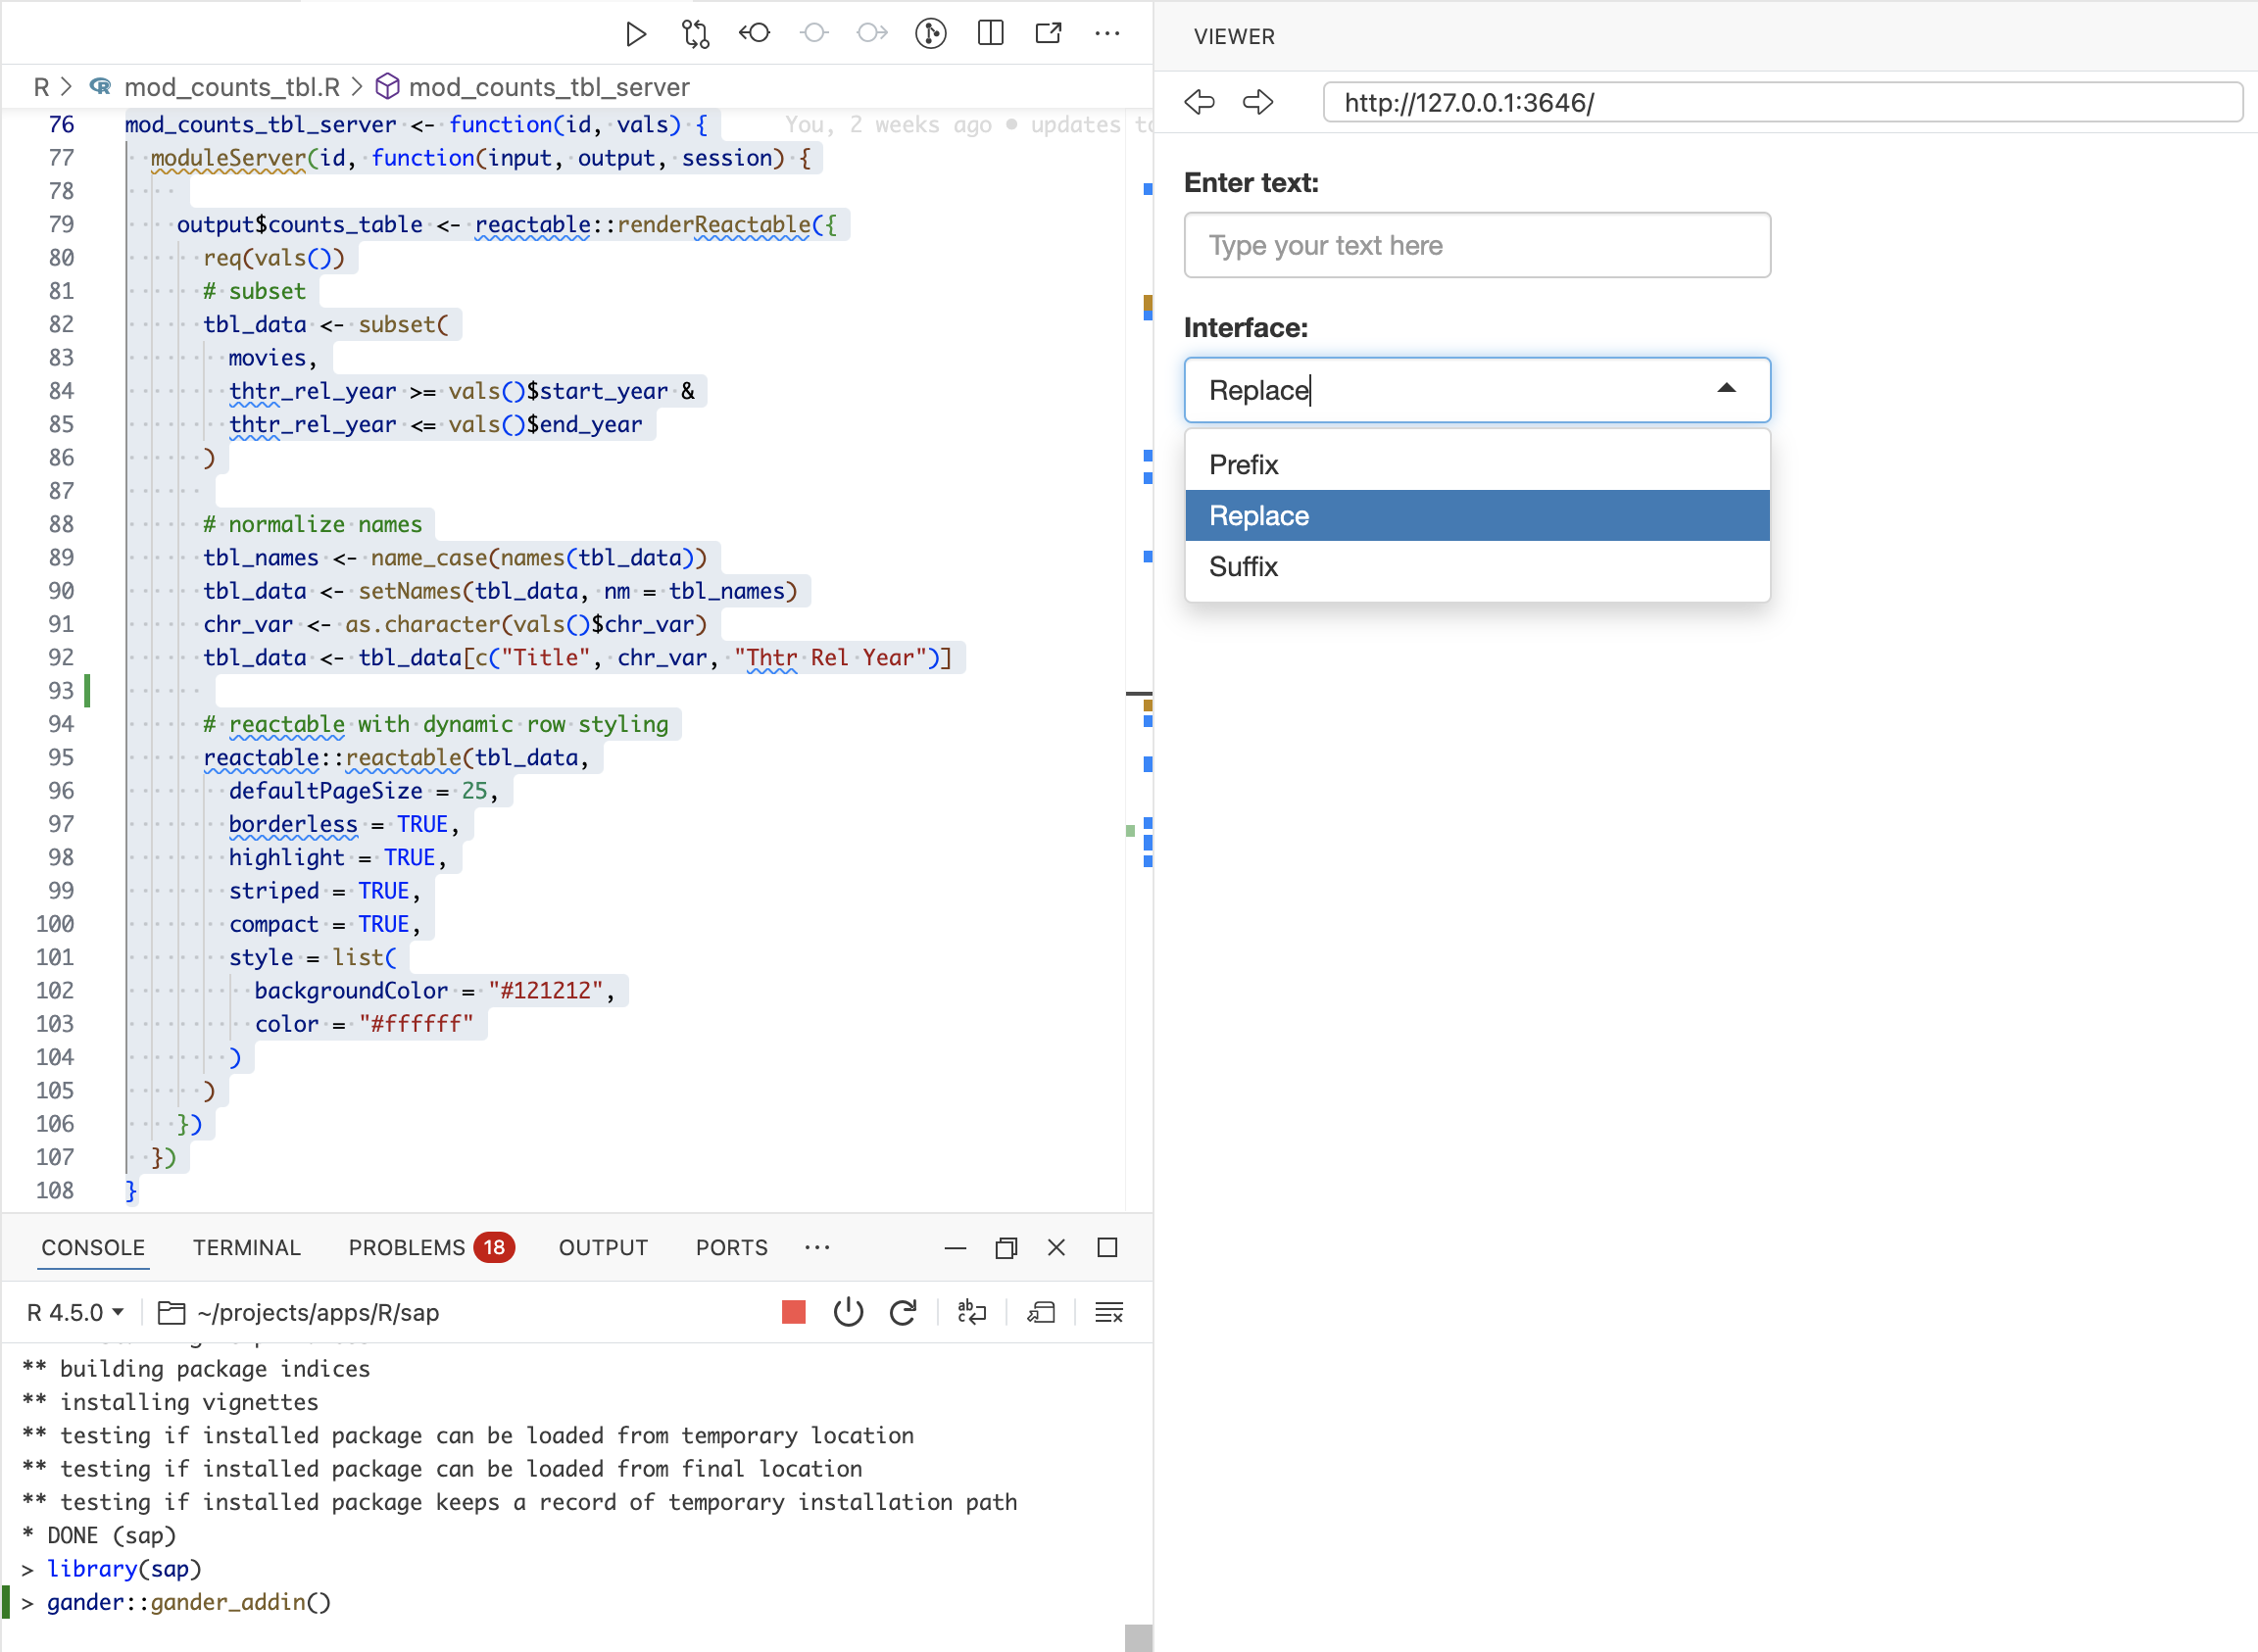Click line number 76 in gutter
This screenshot has width=2258, height=1652.
tap(61, 124)
